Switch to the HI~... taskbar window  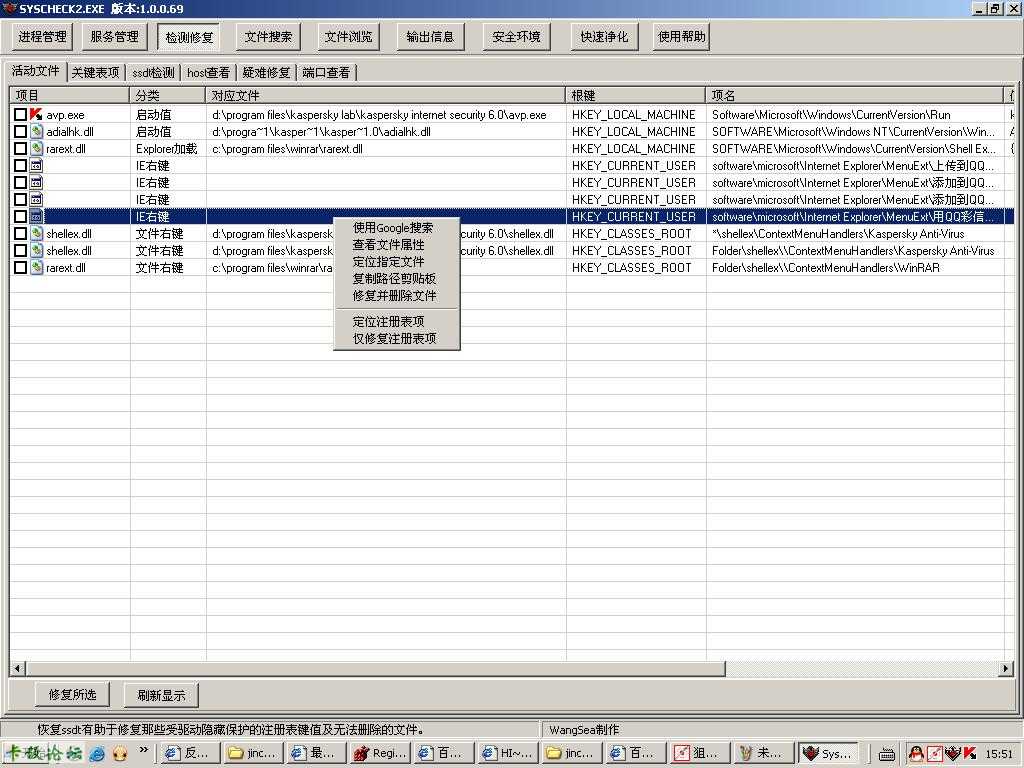[507, 753]
